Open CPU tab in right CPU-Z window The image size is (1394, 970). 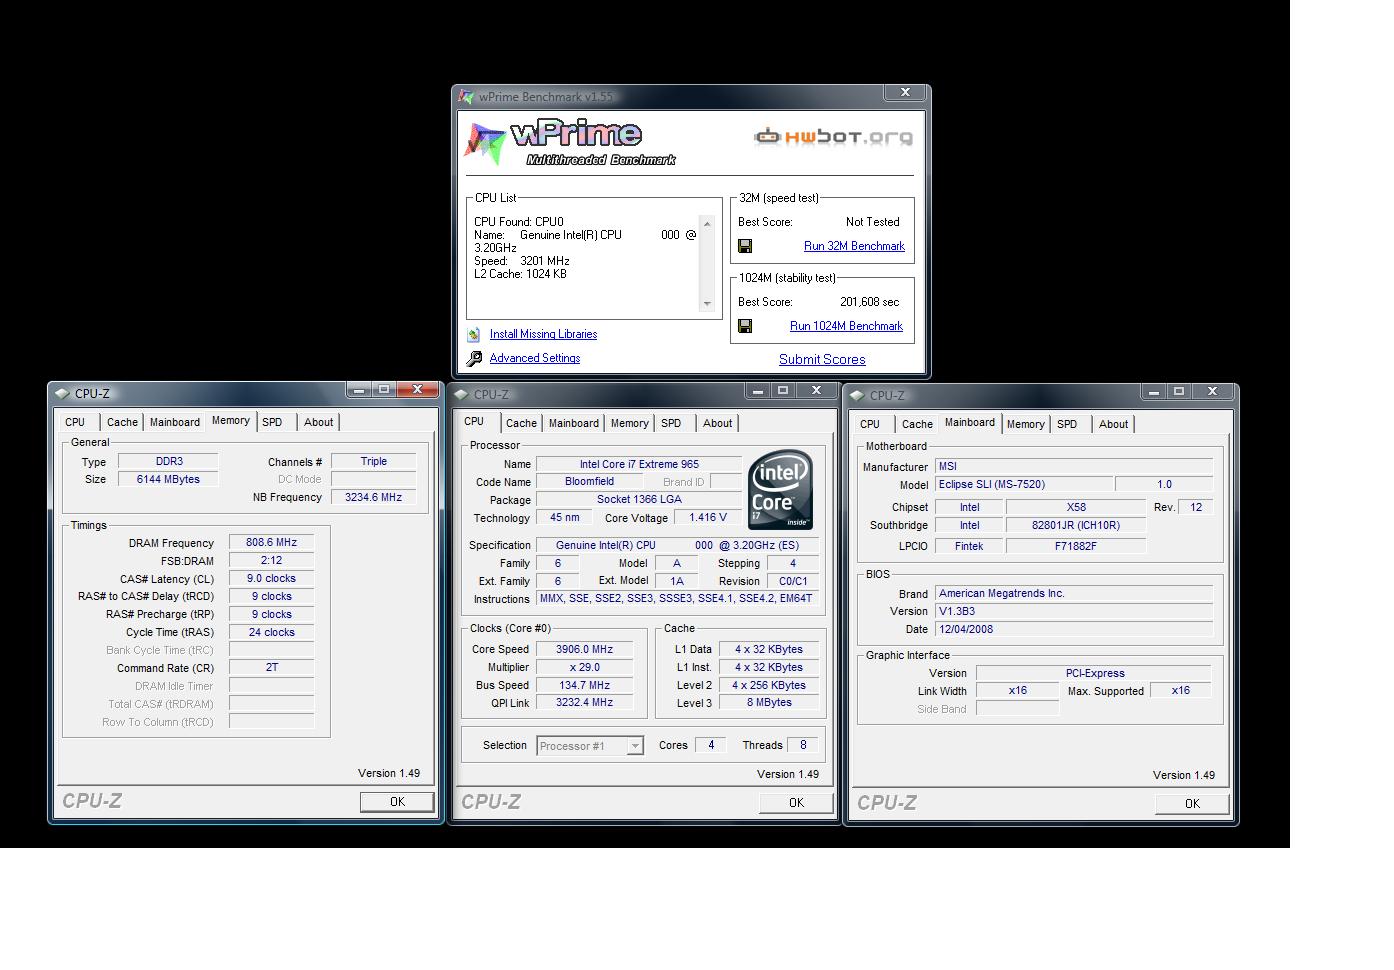coord(870,424)
